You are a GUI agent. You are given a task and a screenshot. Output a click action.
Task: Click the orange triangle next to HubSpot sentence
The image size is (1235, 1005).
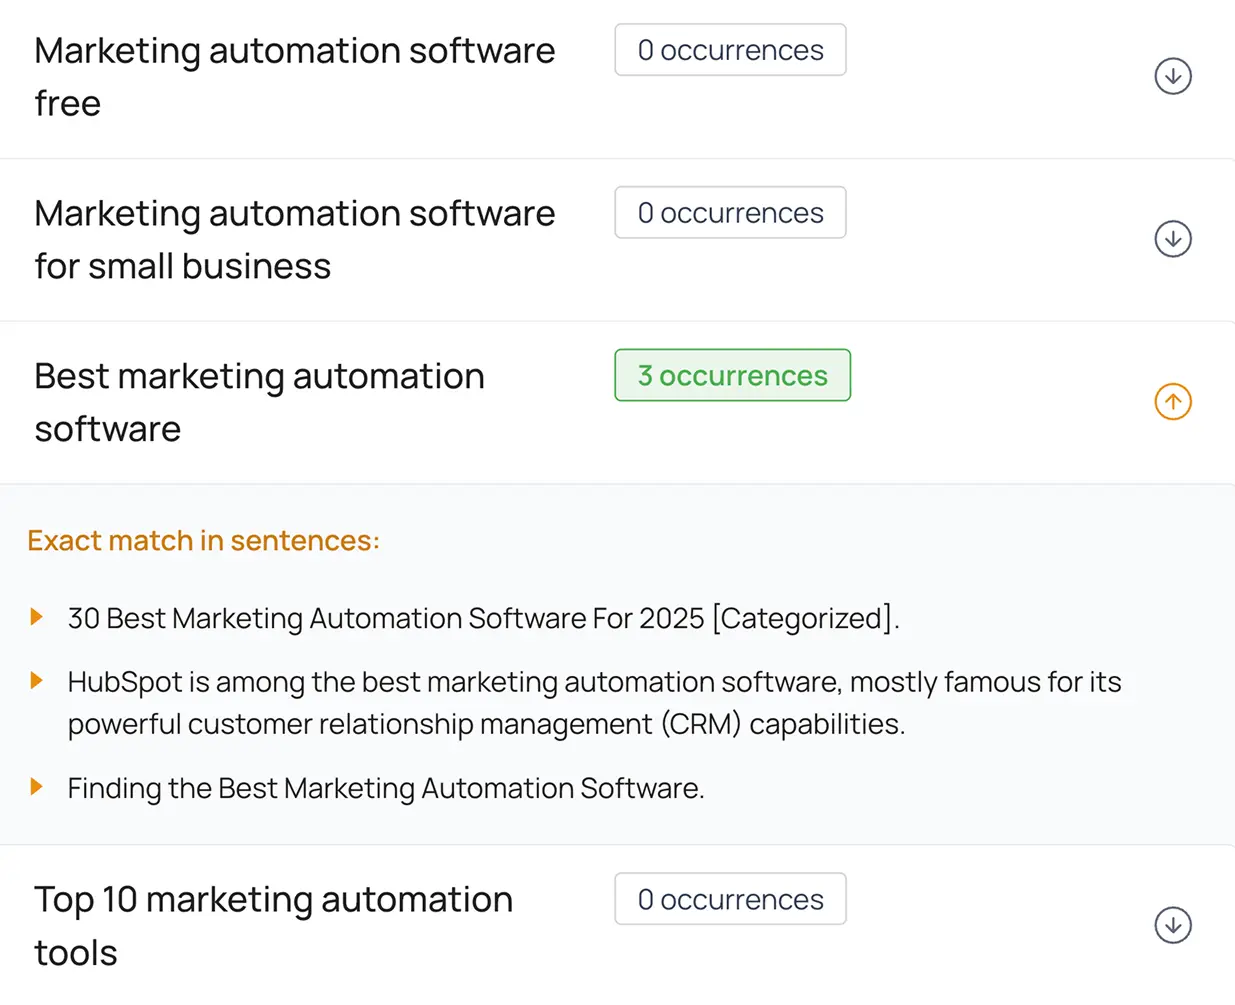pos(37,681)
